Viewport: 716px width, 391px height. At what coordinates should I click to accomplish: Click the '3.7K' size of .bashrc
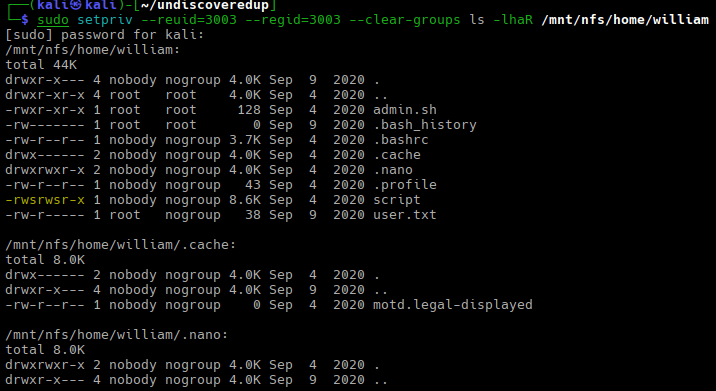pos(245,139)
